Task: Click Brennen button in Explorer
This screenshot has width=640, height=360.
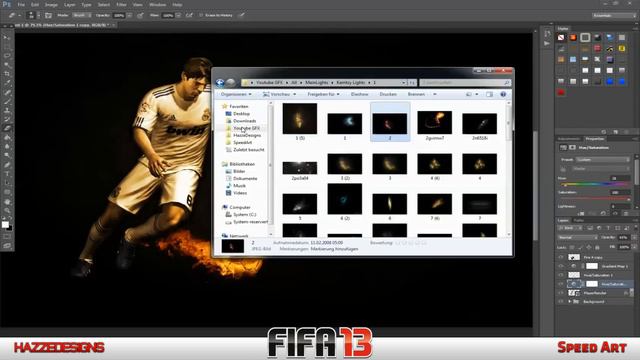Action: pyautogui.click(x=416, y=94)
